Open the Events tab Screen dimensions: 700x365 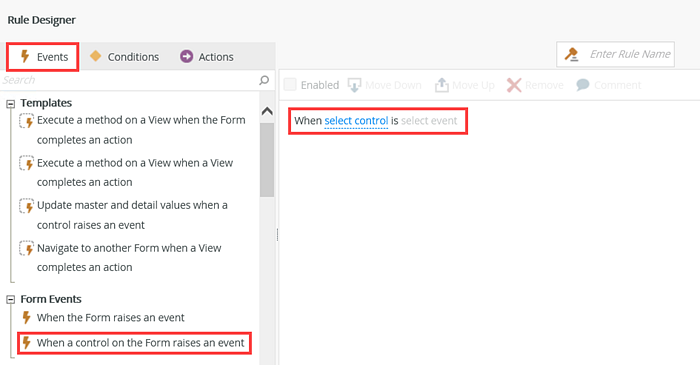43,57
